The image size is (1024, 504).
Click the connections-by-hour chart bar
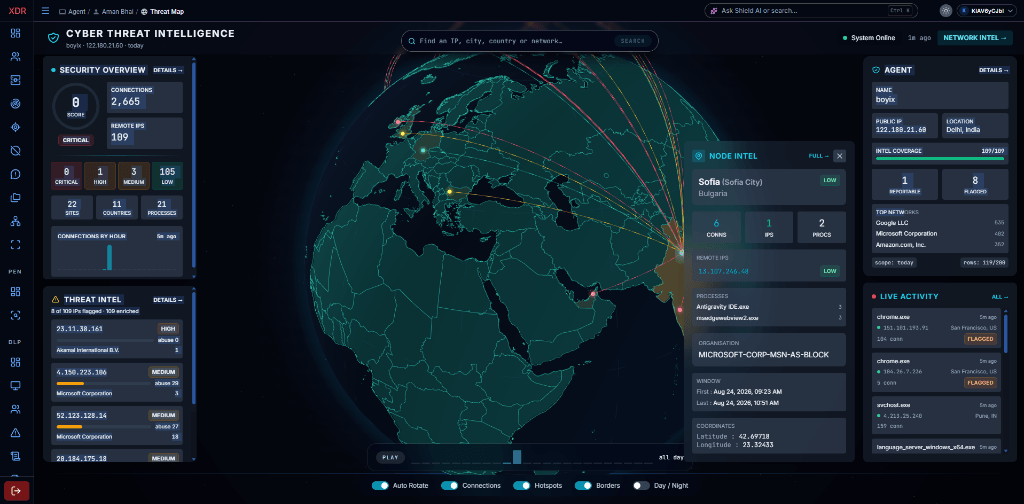tap(109, 257)
